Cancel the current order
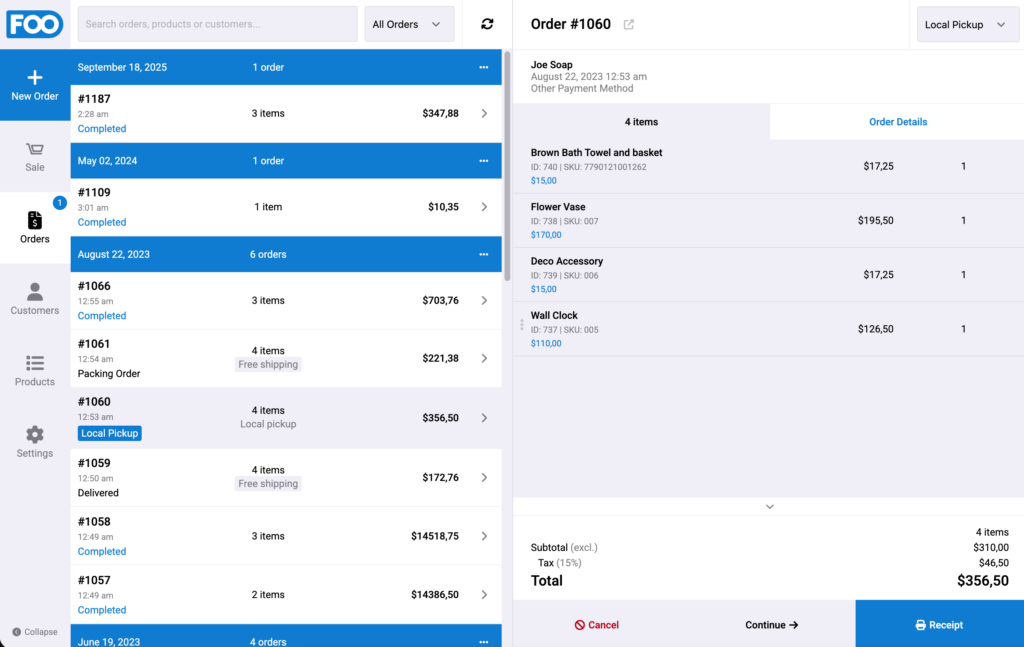This screenshot has height=647, width=1024. 596,625
